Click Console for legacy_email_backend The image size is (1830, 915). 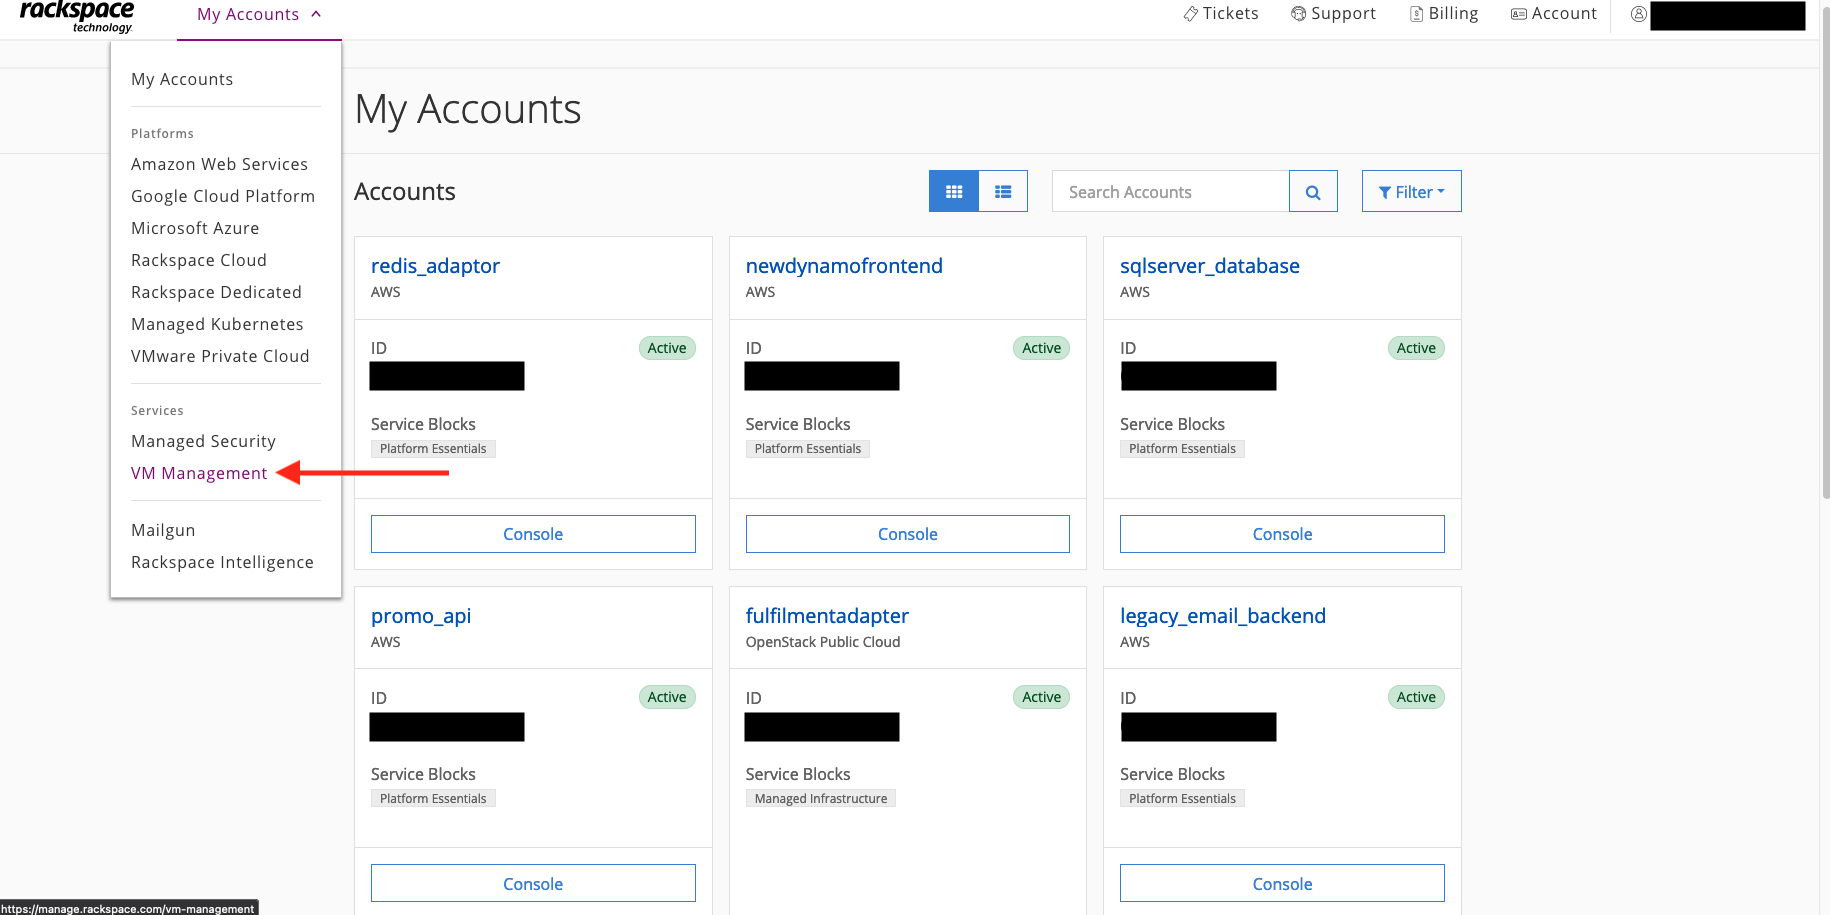[x=1281, y=883]
